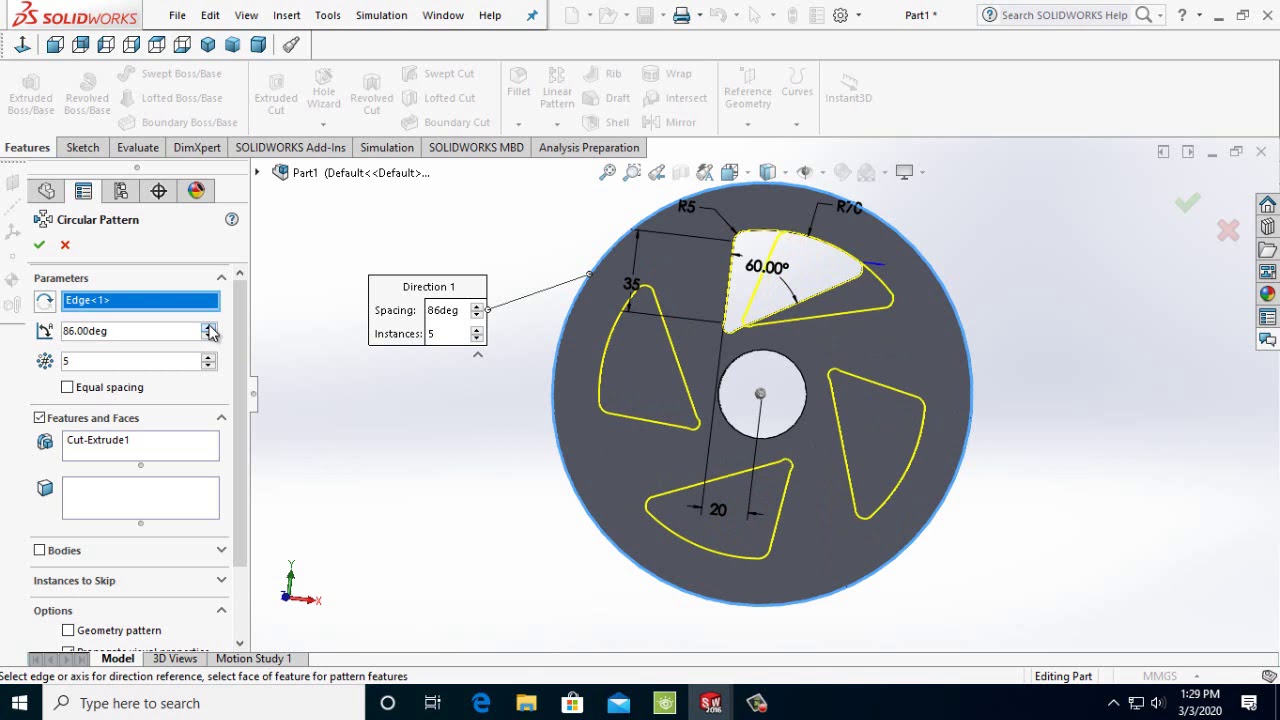Open File Explorer from the taskbar
The image size is (1280, 720).
click(527, 703)
